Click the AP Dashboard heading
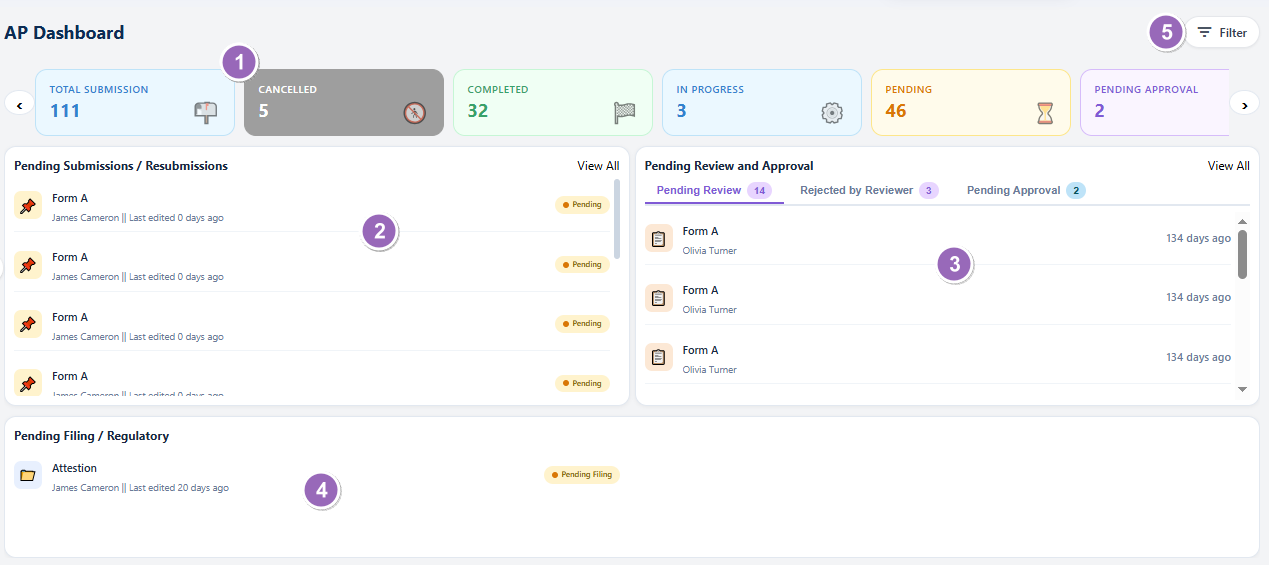 (64, 33)
